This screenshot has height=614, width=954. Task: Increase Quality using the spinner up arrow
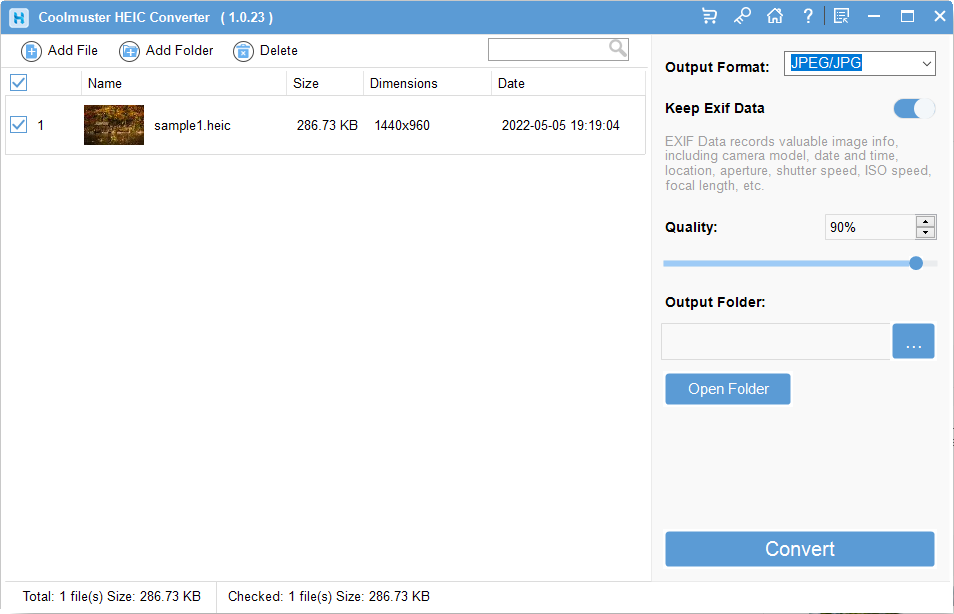point(925,221)
